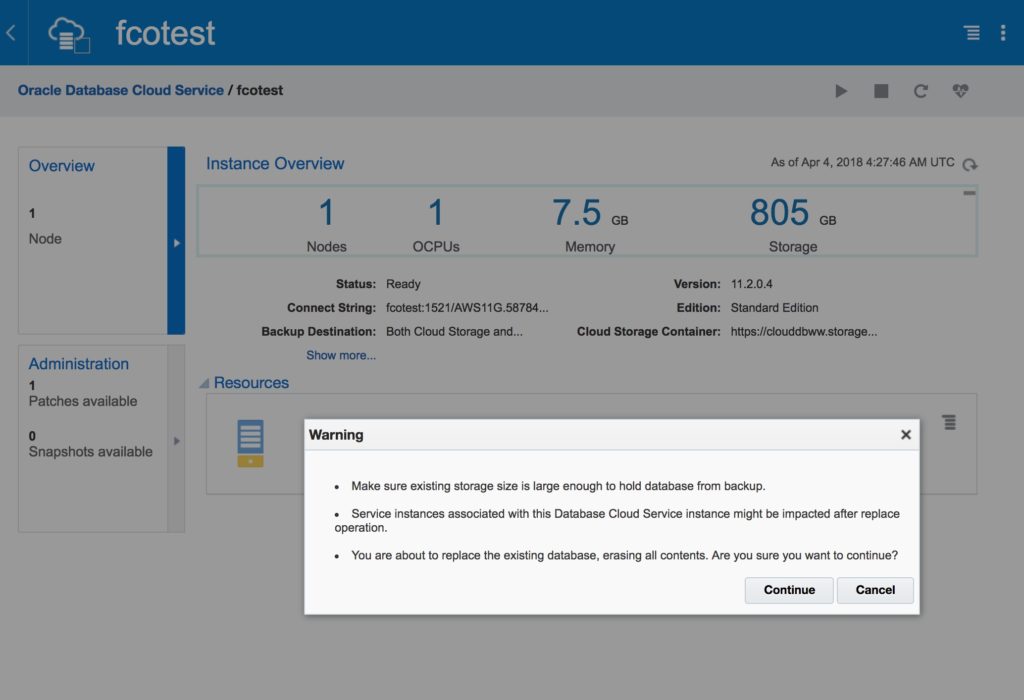Click the Stop service square icon

[x=881, y=91]
